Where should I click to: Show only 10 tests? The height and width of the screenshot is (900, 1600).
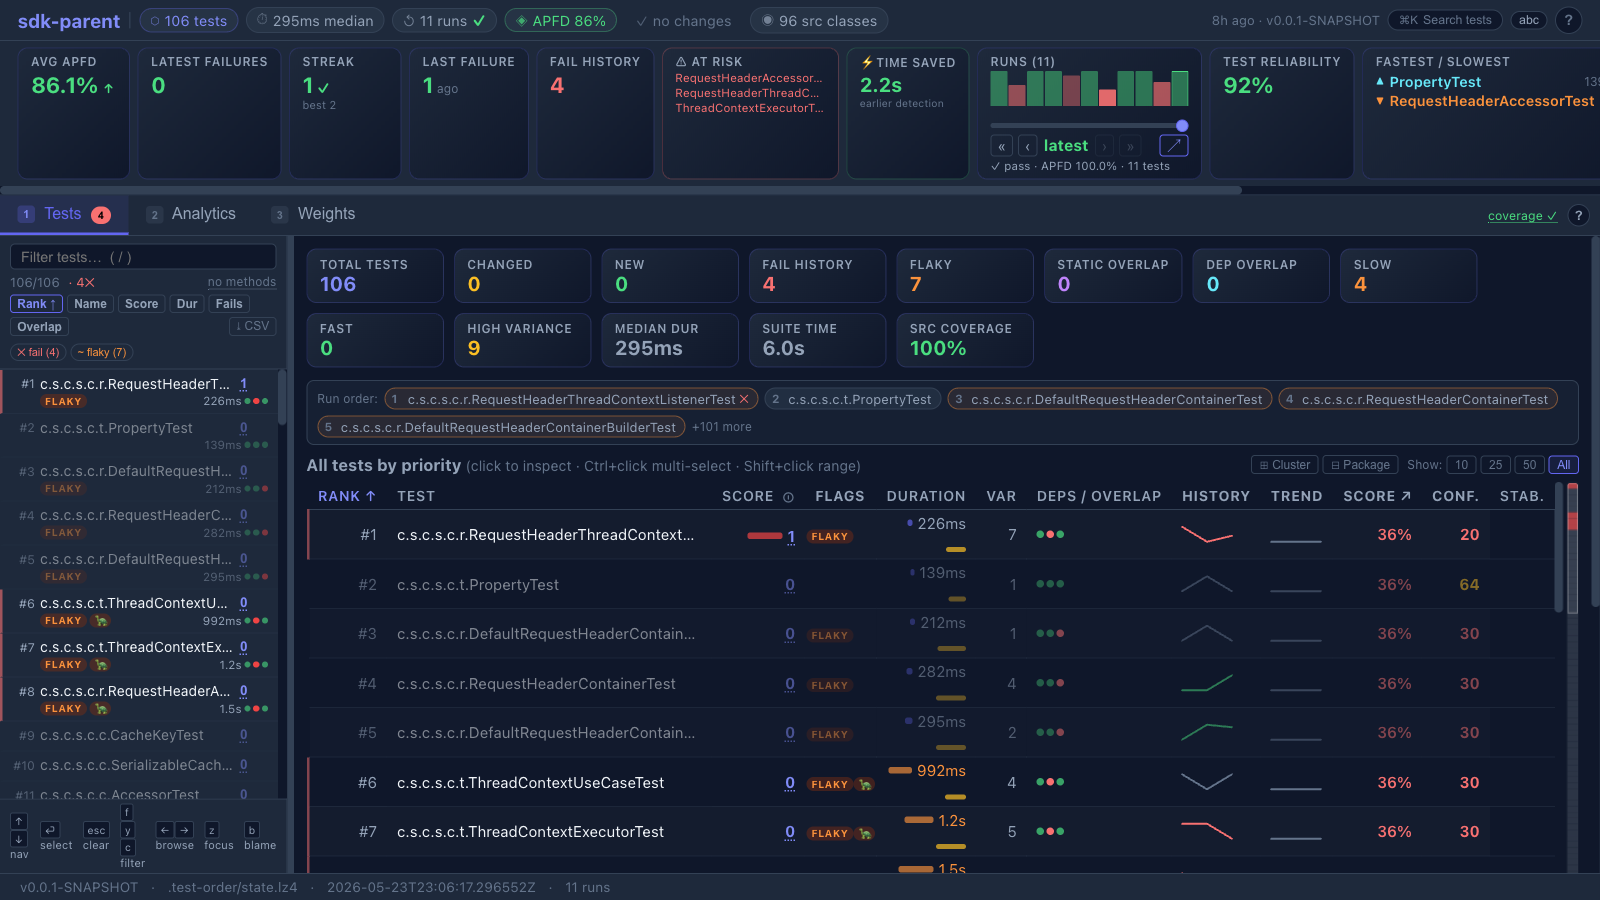[x=1462, y=465]
